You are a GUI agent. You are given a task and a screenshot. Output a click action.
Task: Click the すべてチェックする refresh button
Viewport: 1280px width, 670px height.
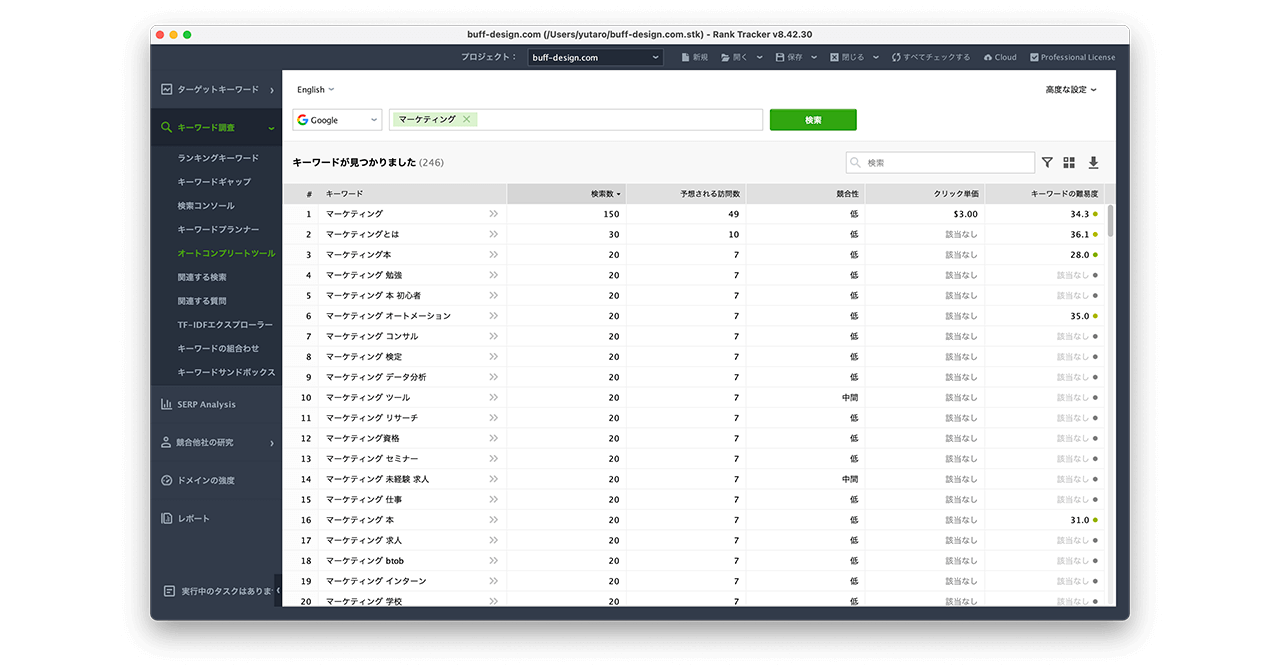[930, 57]
